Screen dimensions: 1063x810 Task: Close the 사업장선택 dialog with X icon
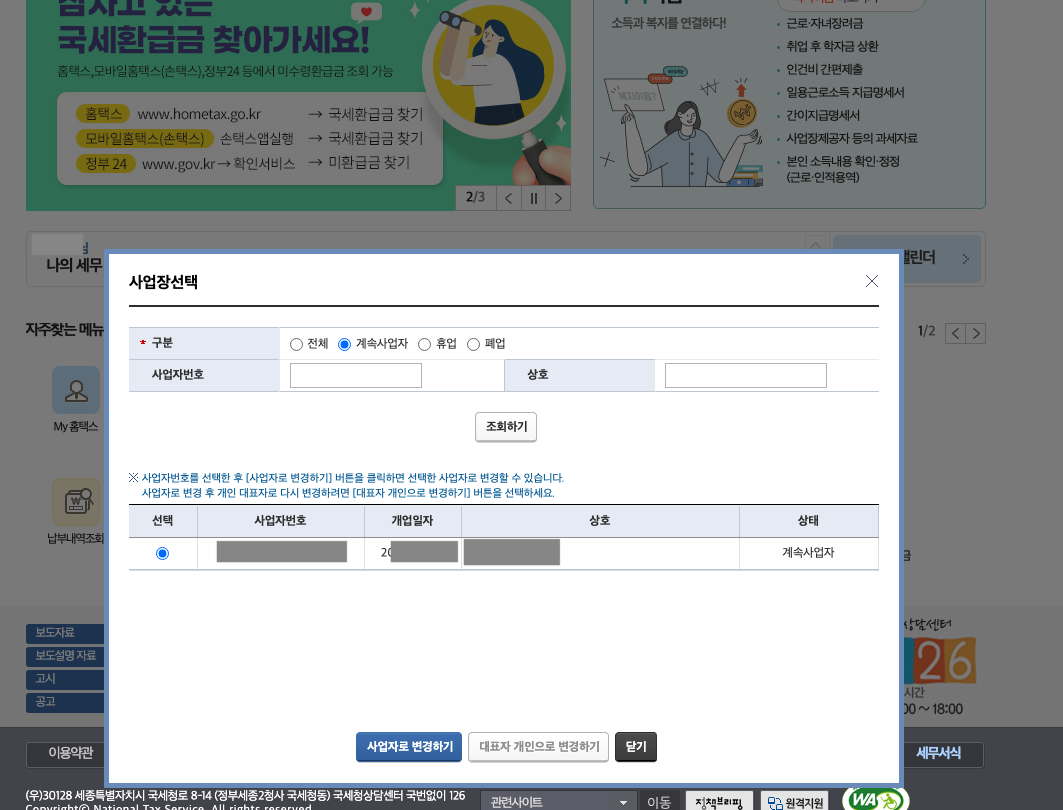tap(872, 281)
